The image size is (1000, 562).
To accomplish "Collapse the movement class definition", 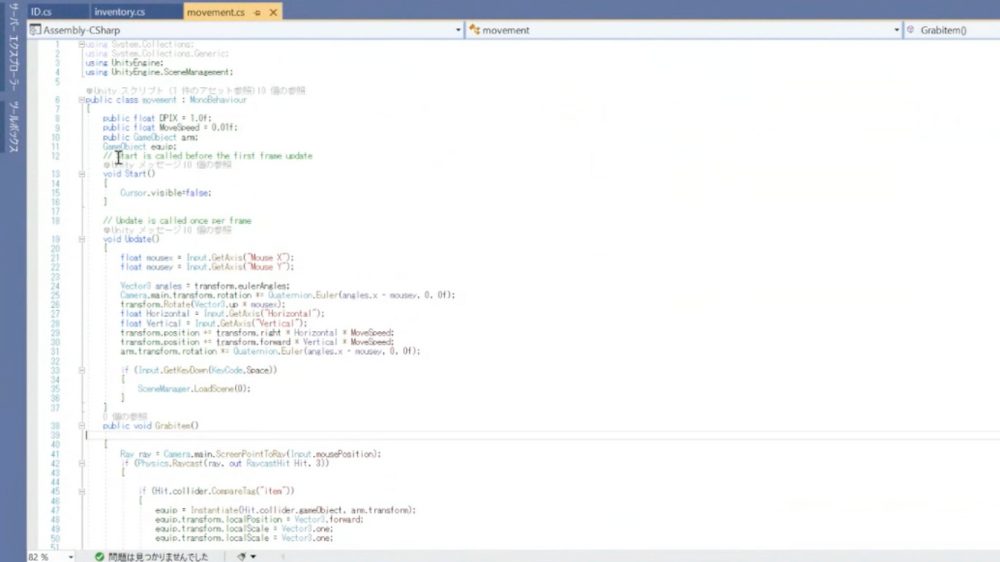I will [82, 100].
